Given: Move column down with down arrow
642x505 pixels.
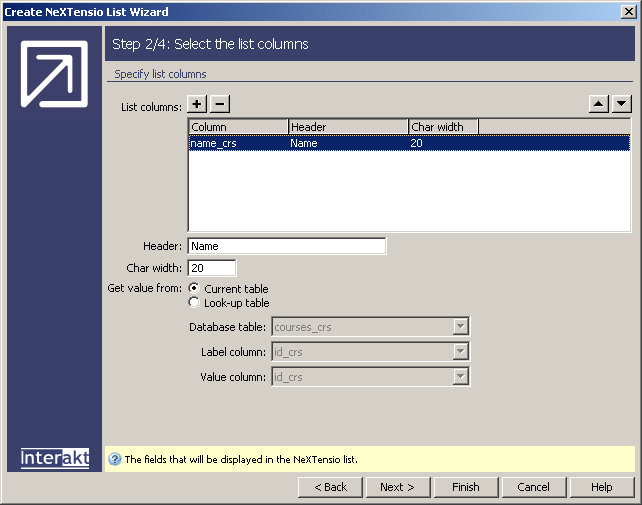Looking at the screenshot, I should click(x=621, y=104).
